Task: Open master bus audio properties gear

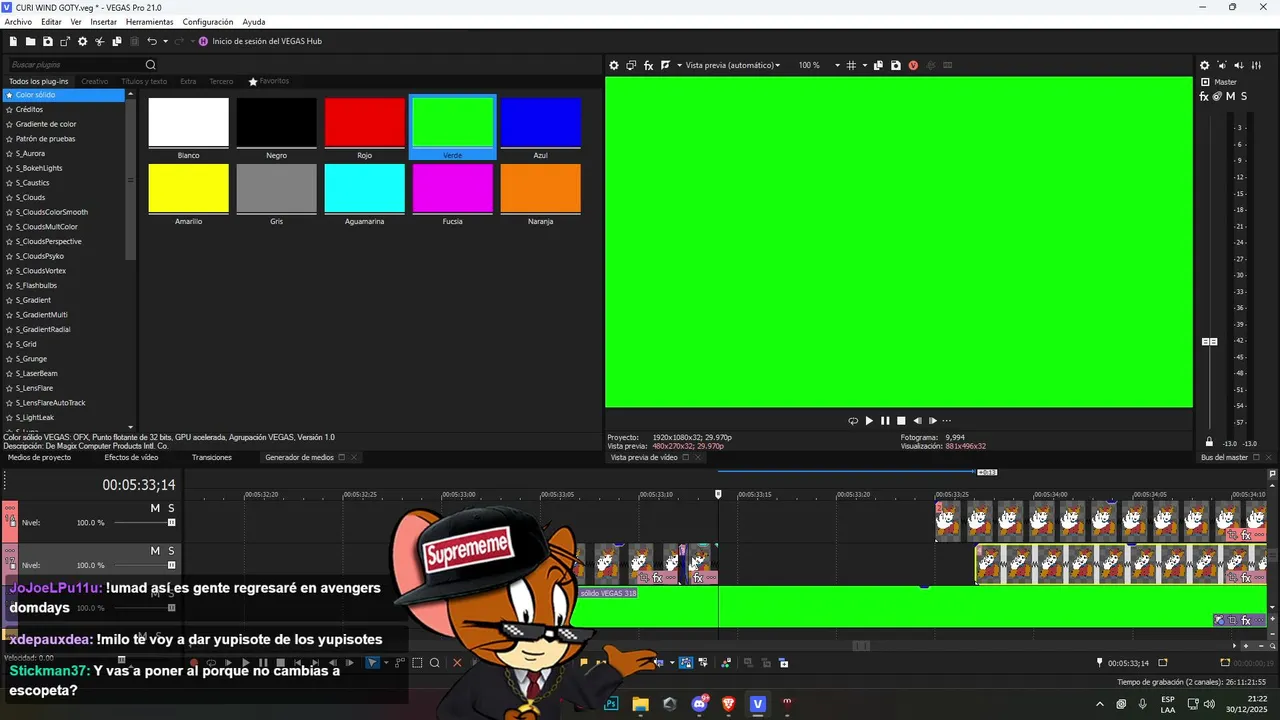Action: [1204, 65]
